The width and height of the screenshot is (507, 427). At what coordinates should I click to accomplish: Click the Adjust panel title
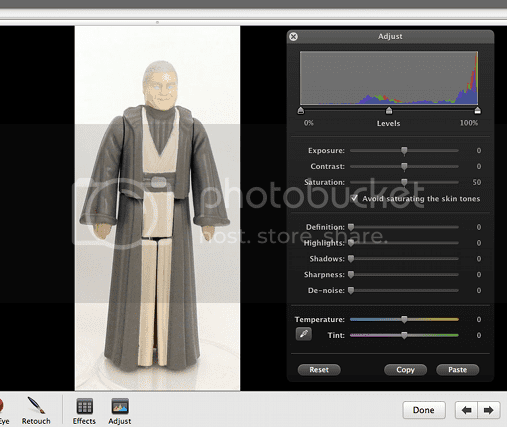click(x=390, y=36)
